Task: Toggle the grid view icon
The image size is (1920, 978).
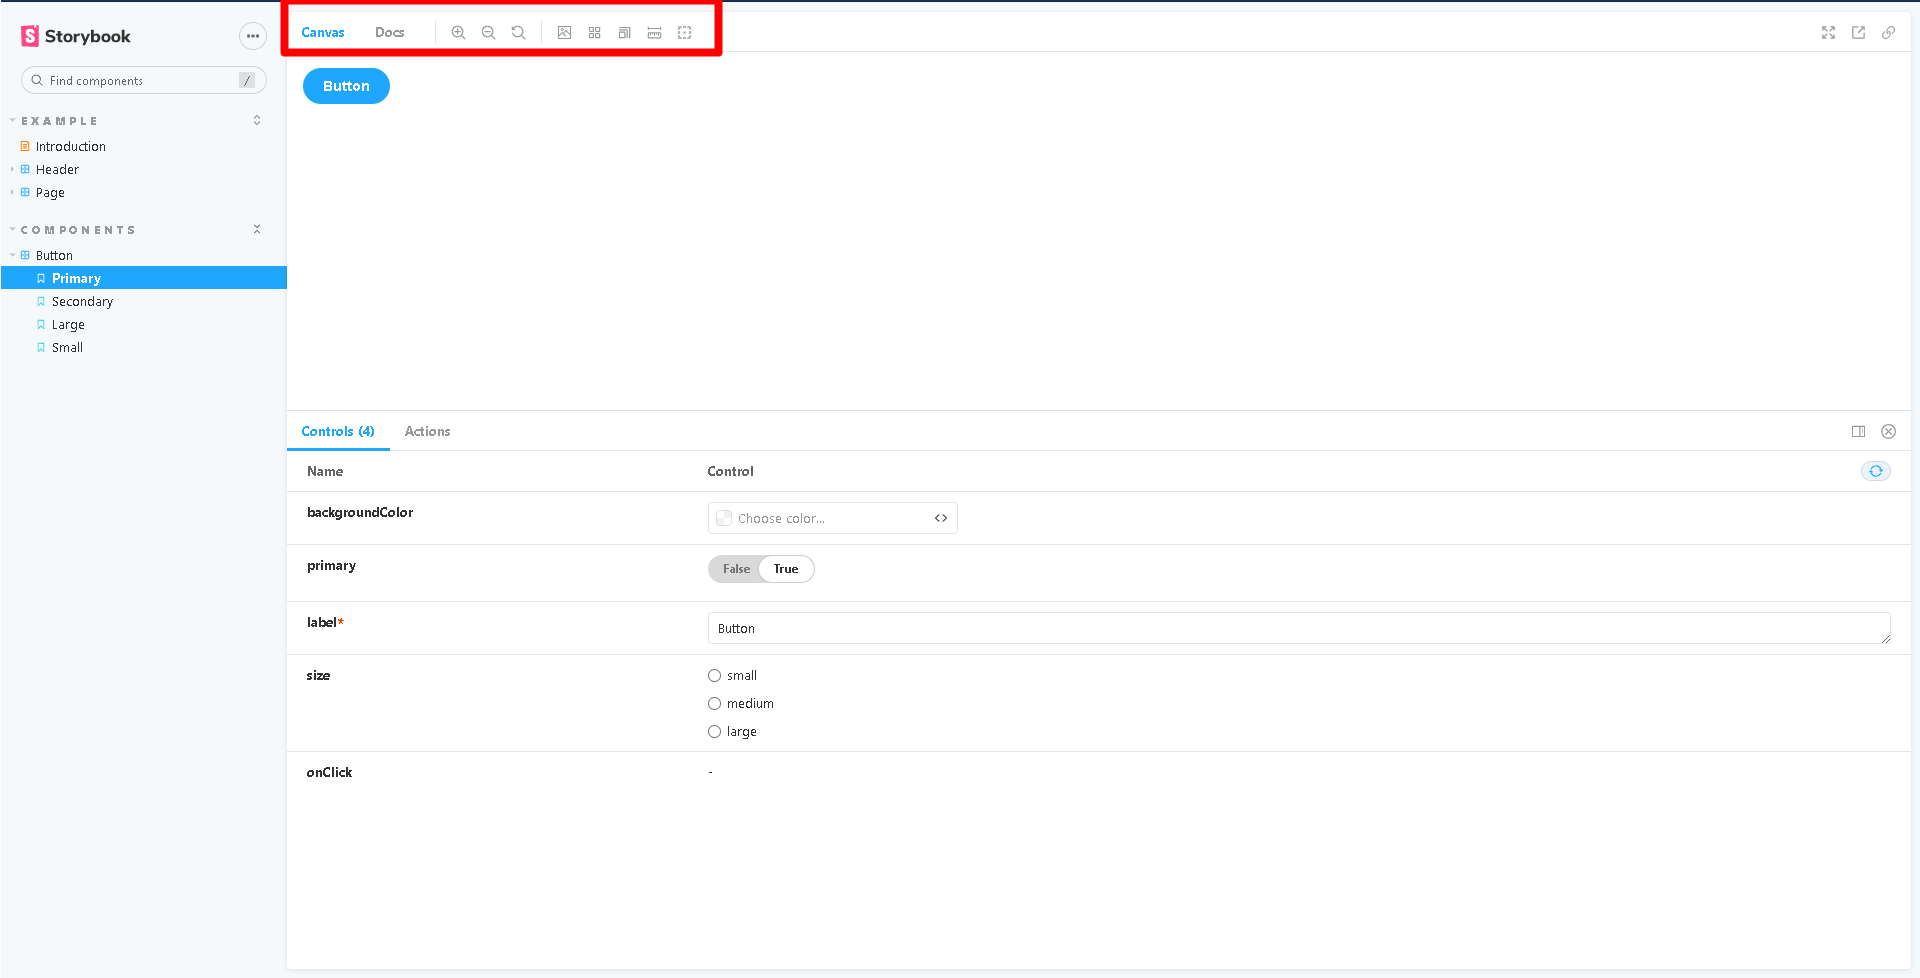Action: click(x=594, y=33)
